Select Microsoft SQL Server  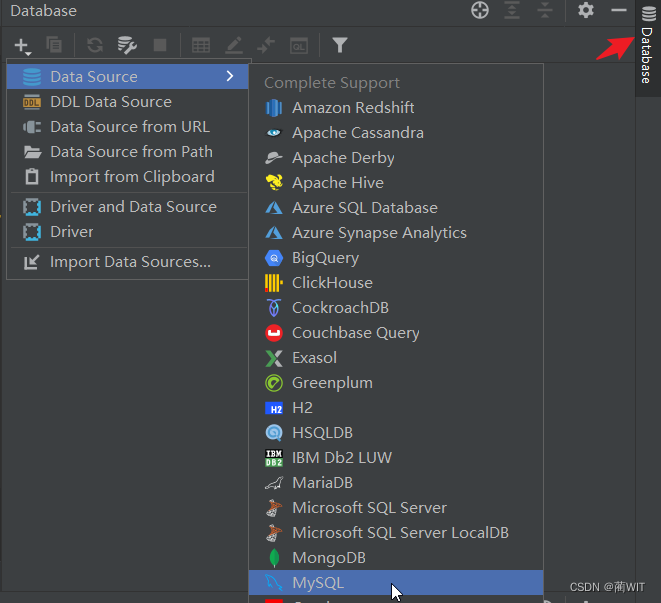(x=396, y=508)
